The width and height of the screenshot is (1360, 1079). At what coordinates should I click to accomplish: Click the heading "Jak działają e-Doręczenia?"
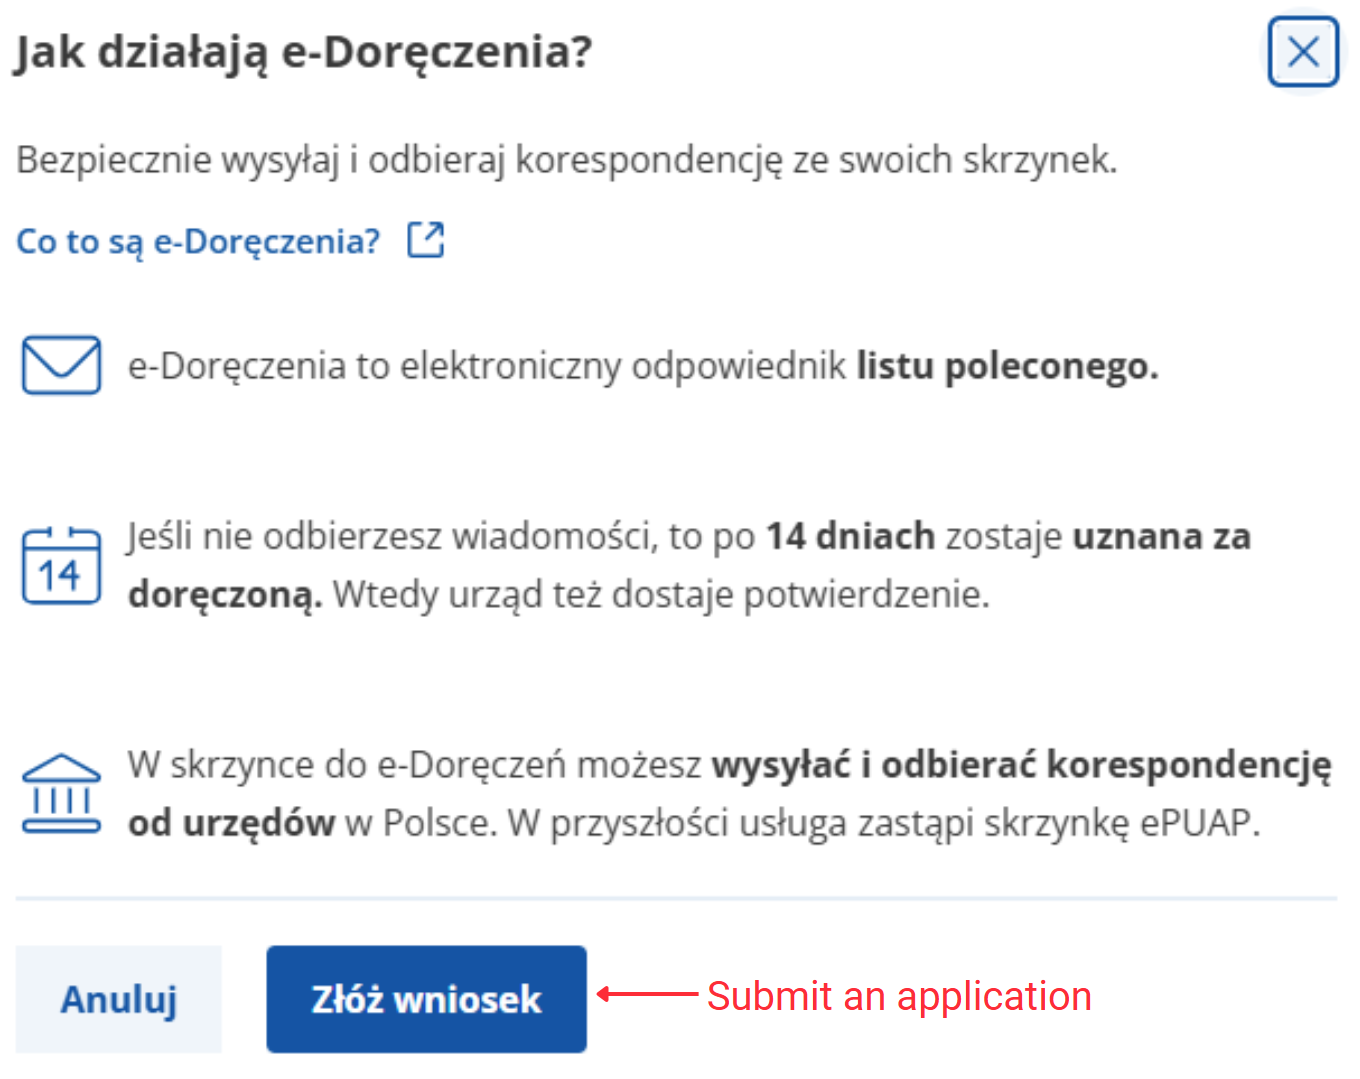pyautogui.click(x=303, y=52)
